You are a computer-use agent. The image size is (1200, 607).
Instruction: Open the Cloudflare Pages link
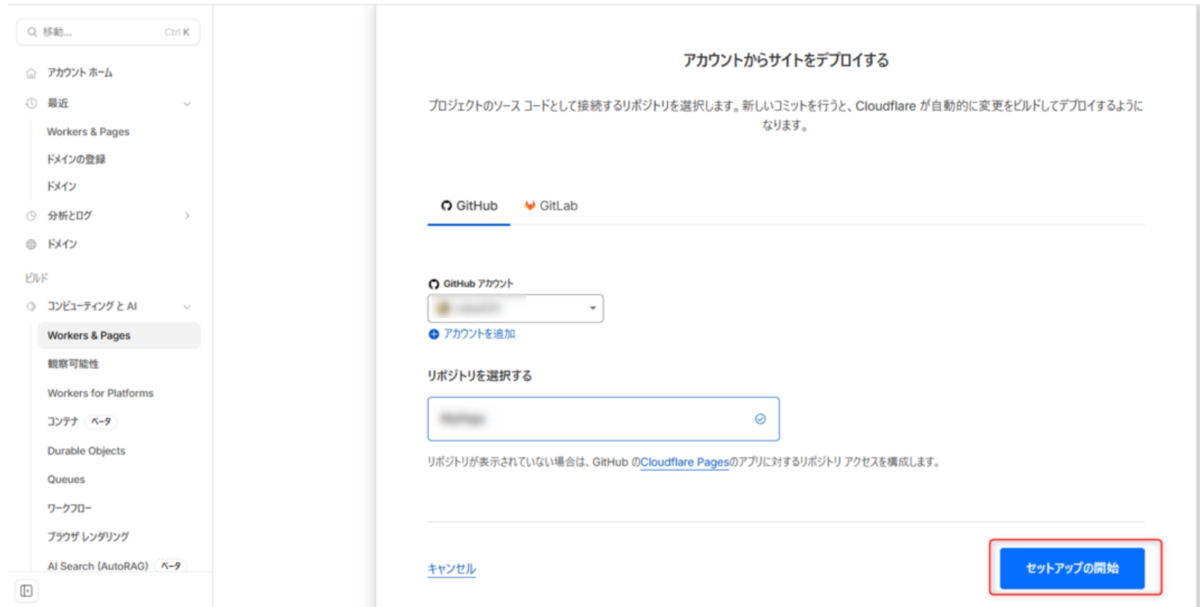point(685,463)
